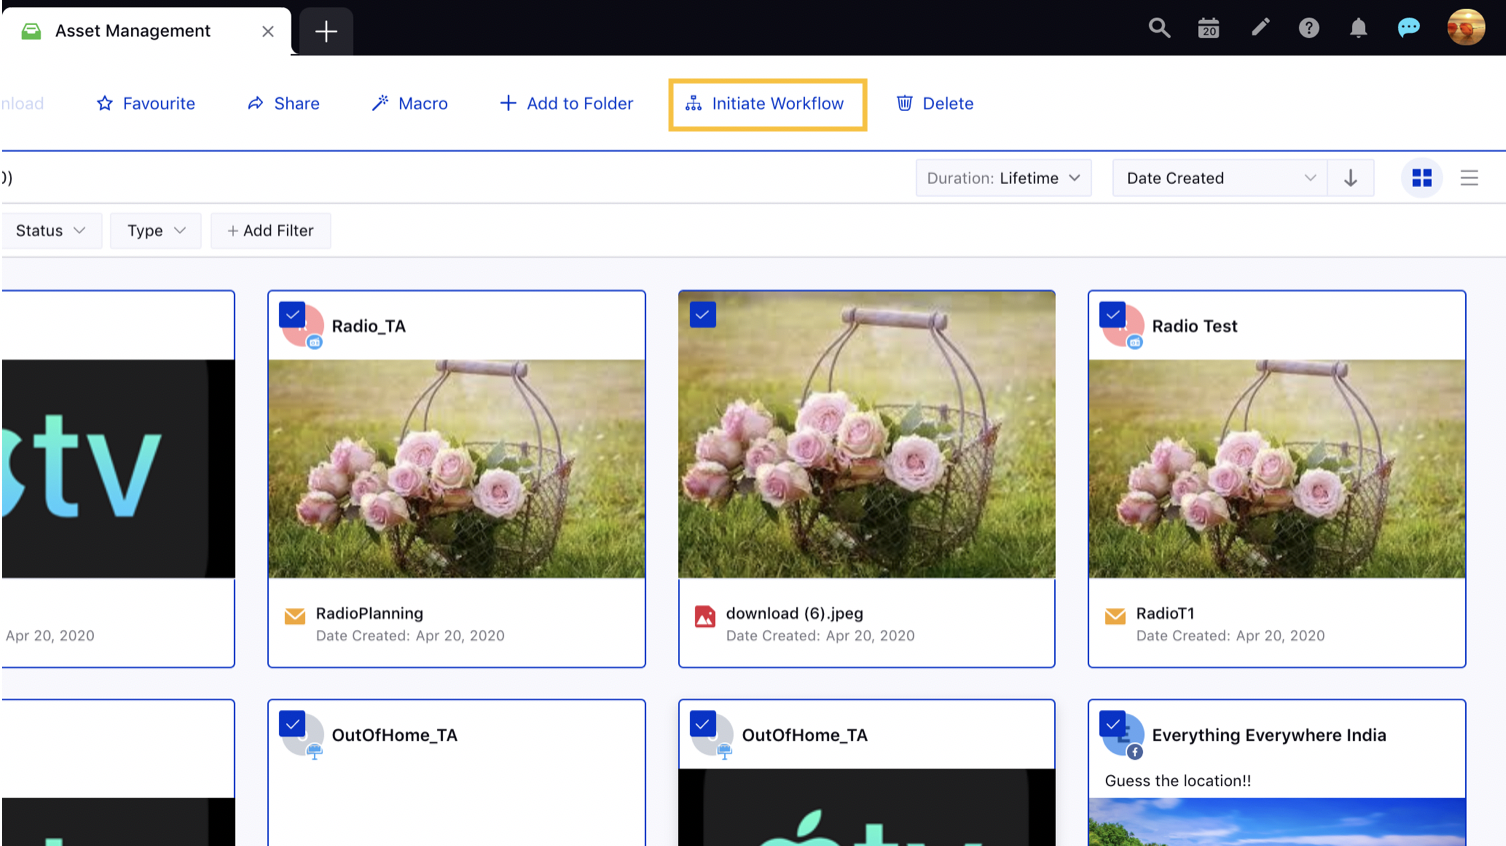Open the Radio Test flower thumbnail

tap(1277, 469)
